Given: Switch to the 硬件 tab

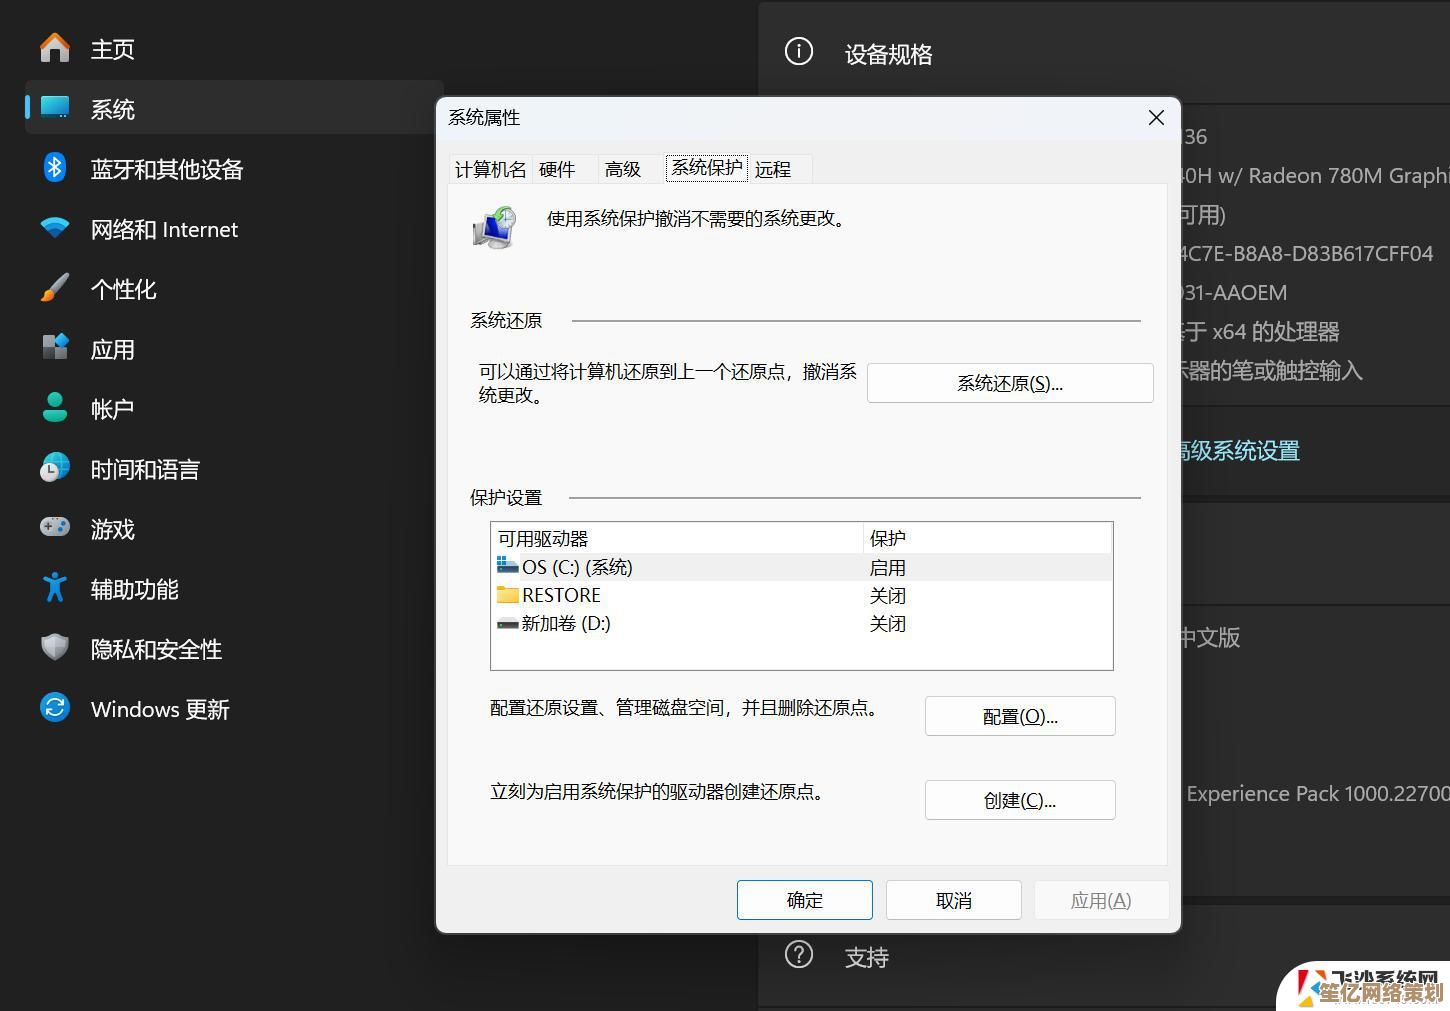Looking at the screenshot, I should (557, 170).
